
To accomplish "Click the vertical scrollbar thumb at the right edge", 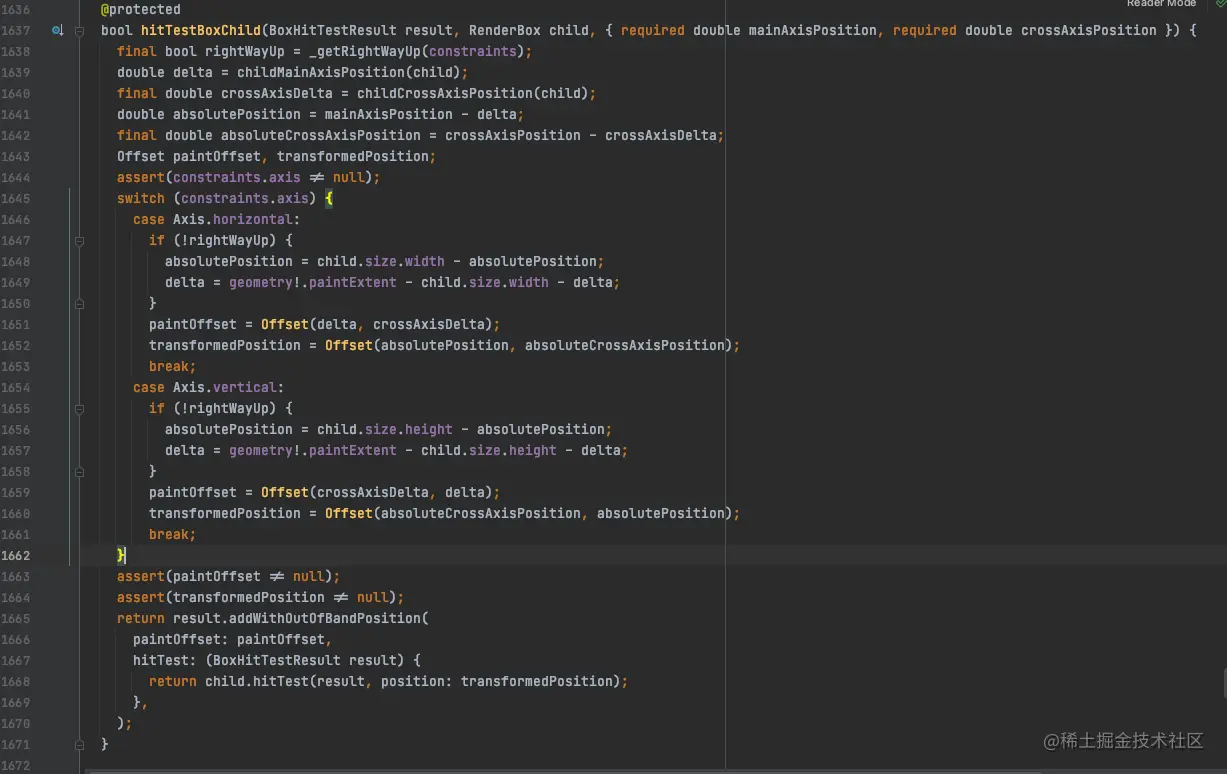I will 1223,683.
